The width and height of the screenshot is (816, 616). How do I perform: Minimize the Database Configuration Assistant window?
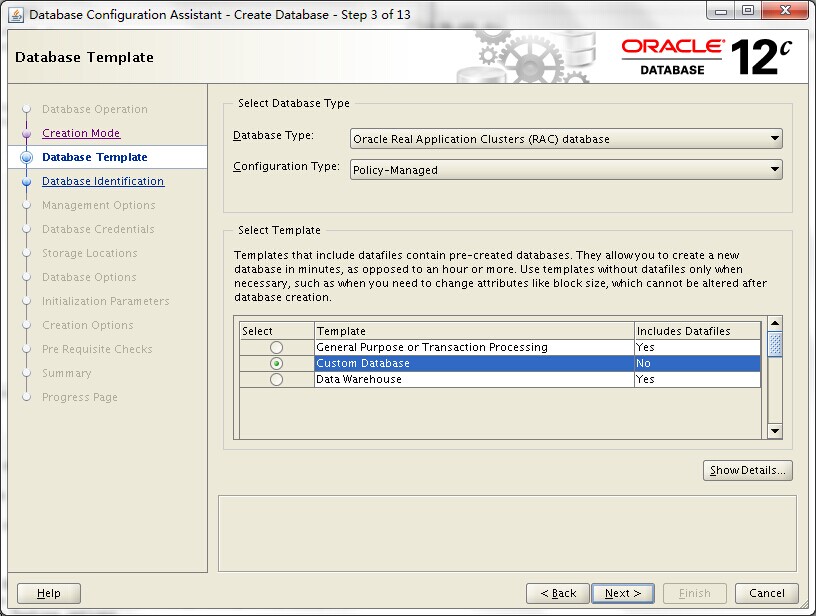tap(721, 11)
